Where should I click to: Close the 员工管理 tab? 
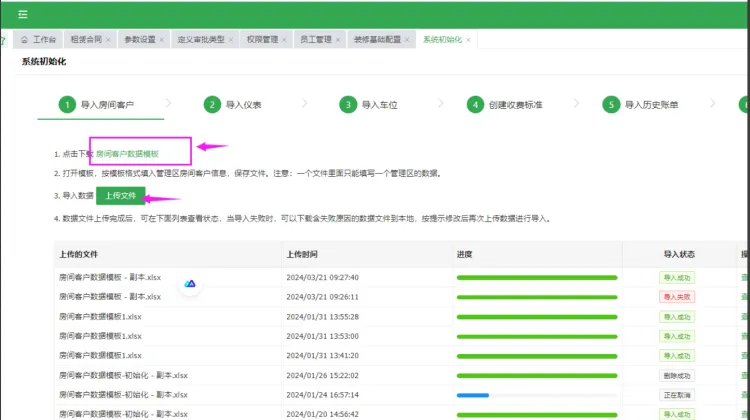coord(338,40)
